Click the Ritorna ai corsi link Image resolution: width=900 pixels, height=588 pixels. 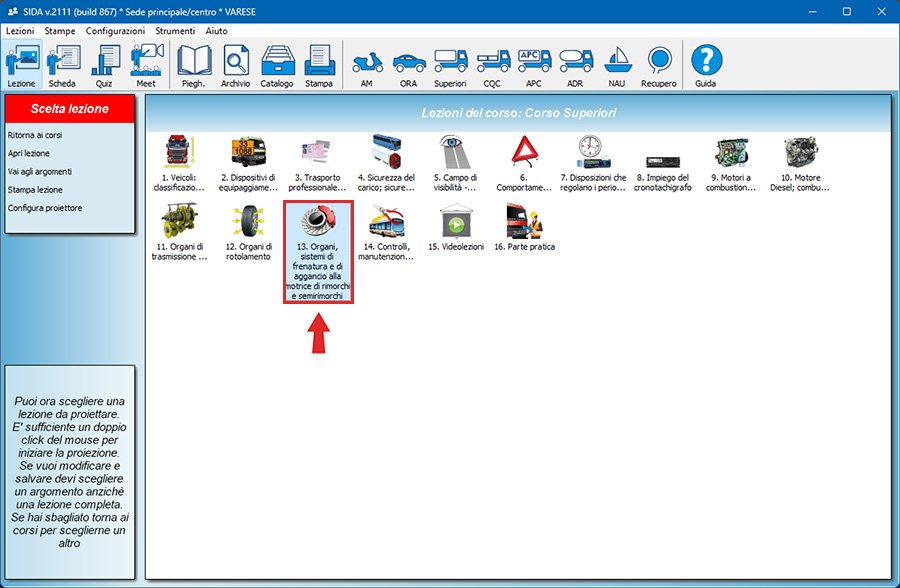tap(35, 135)
